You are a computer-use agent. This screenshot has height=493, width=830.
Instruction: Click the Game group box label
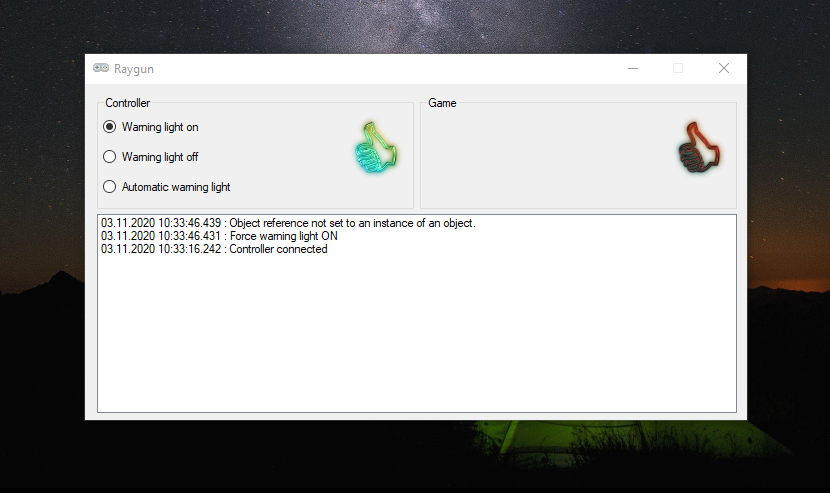442,103
